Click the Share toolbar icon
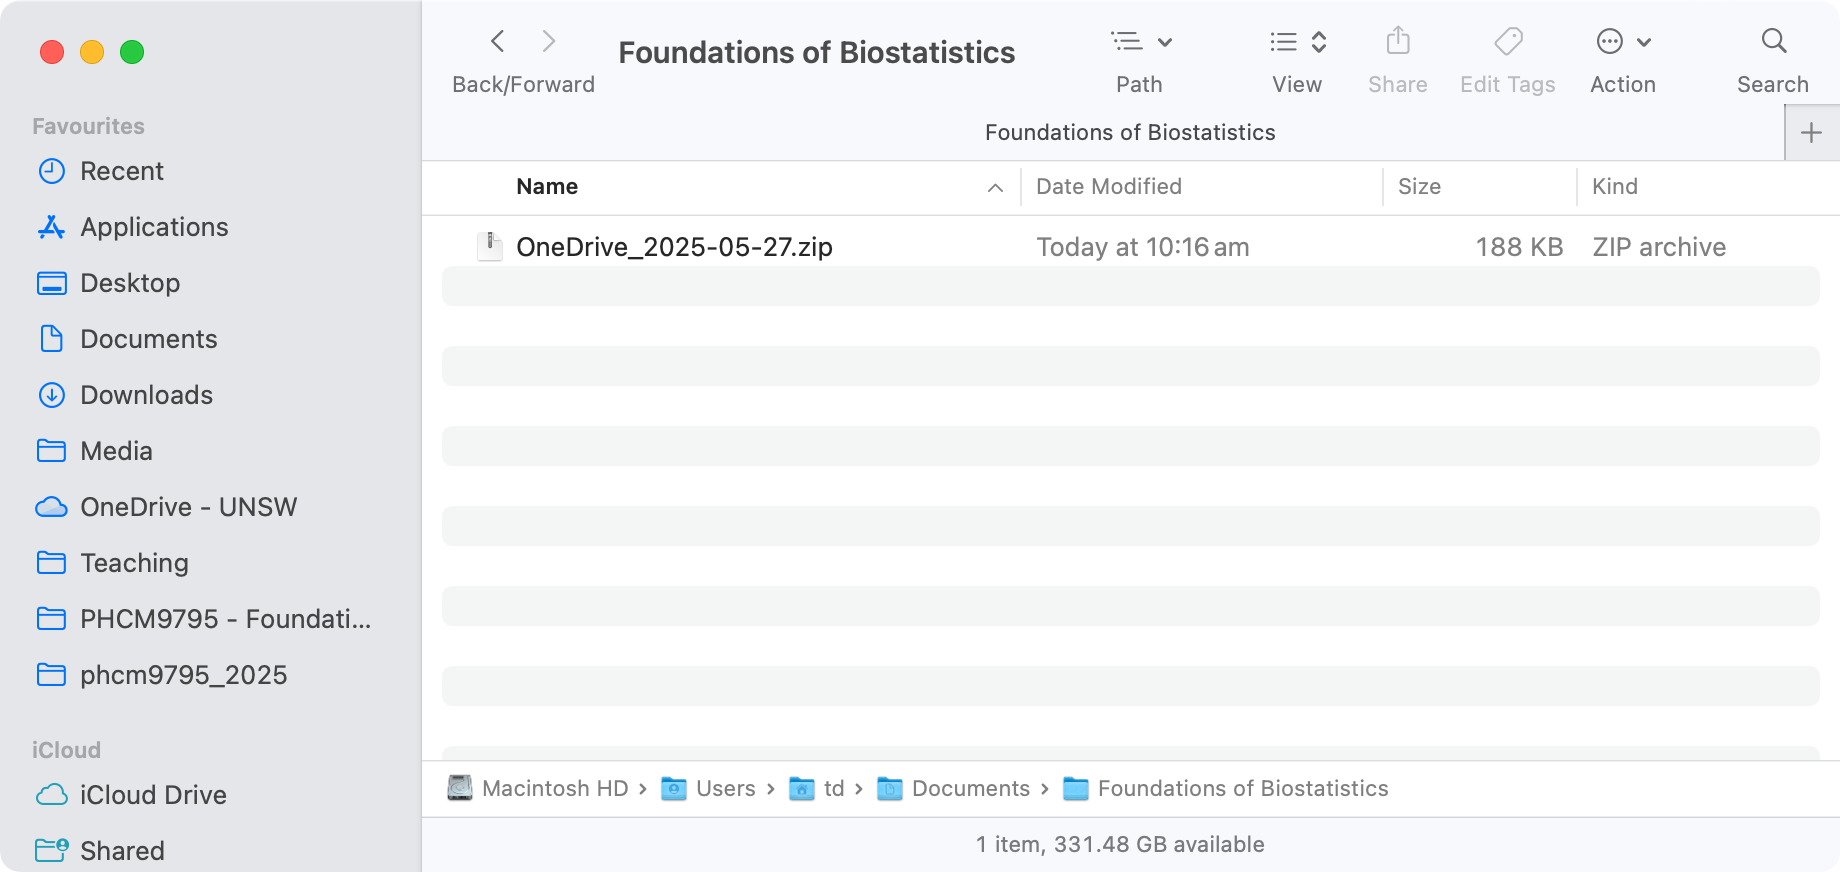 click(1398, 42)
